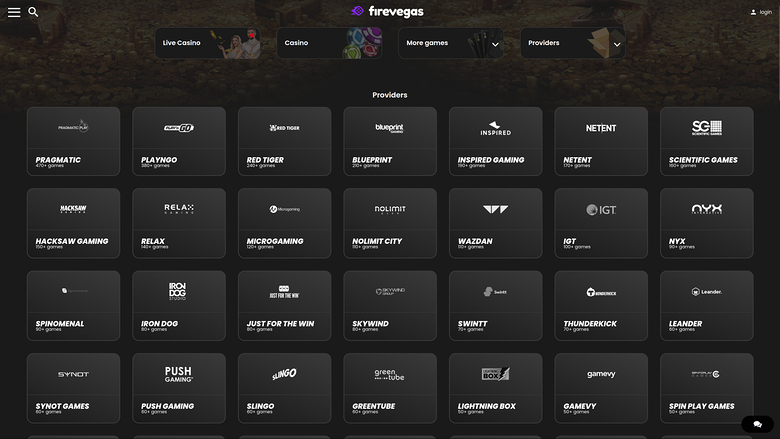Click the search magnifier icon
The image size is (780, 439).
pos(33,12)
